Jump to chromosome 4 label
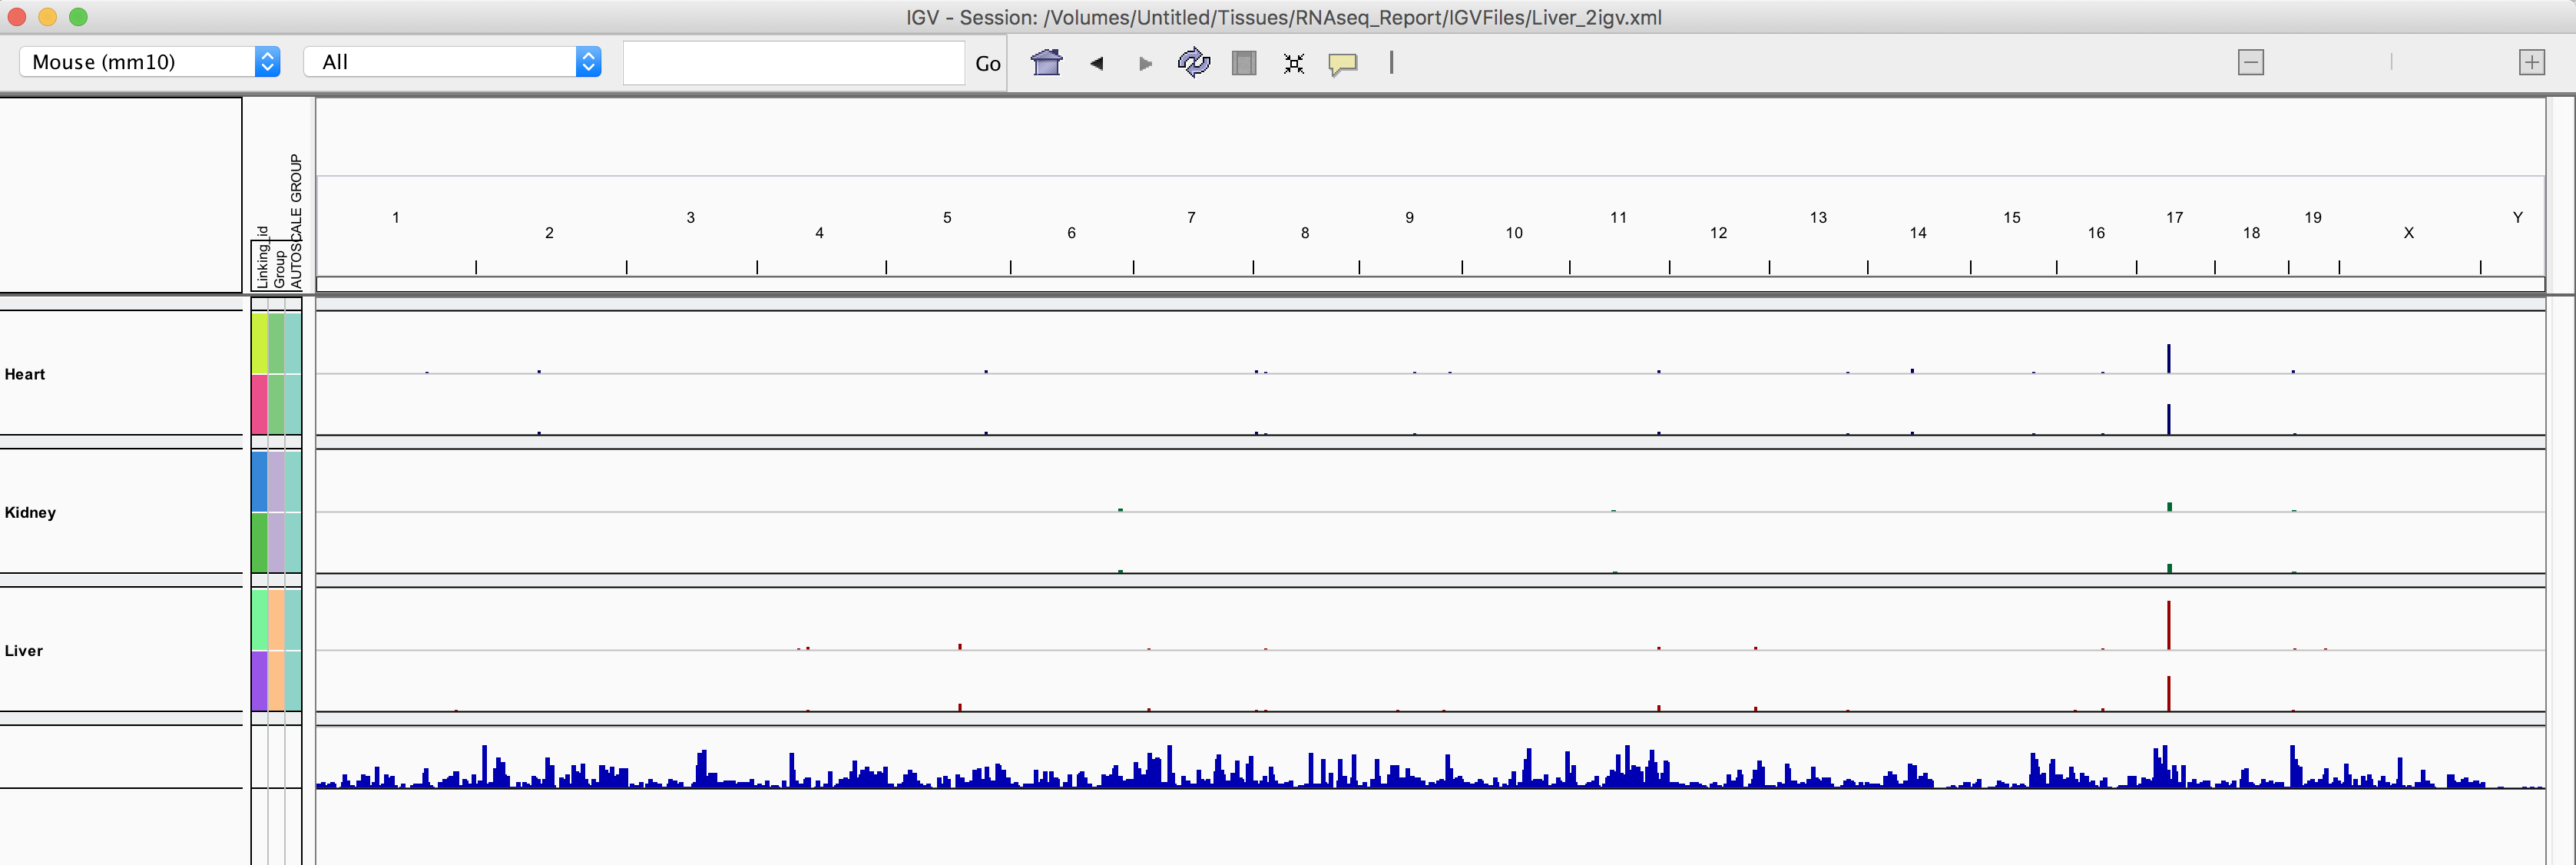 pyautogui.click(x=819, y=233)
